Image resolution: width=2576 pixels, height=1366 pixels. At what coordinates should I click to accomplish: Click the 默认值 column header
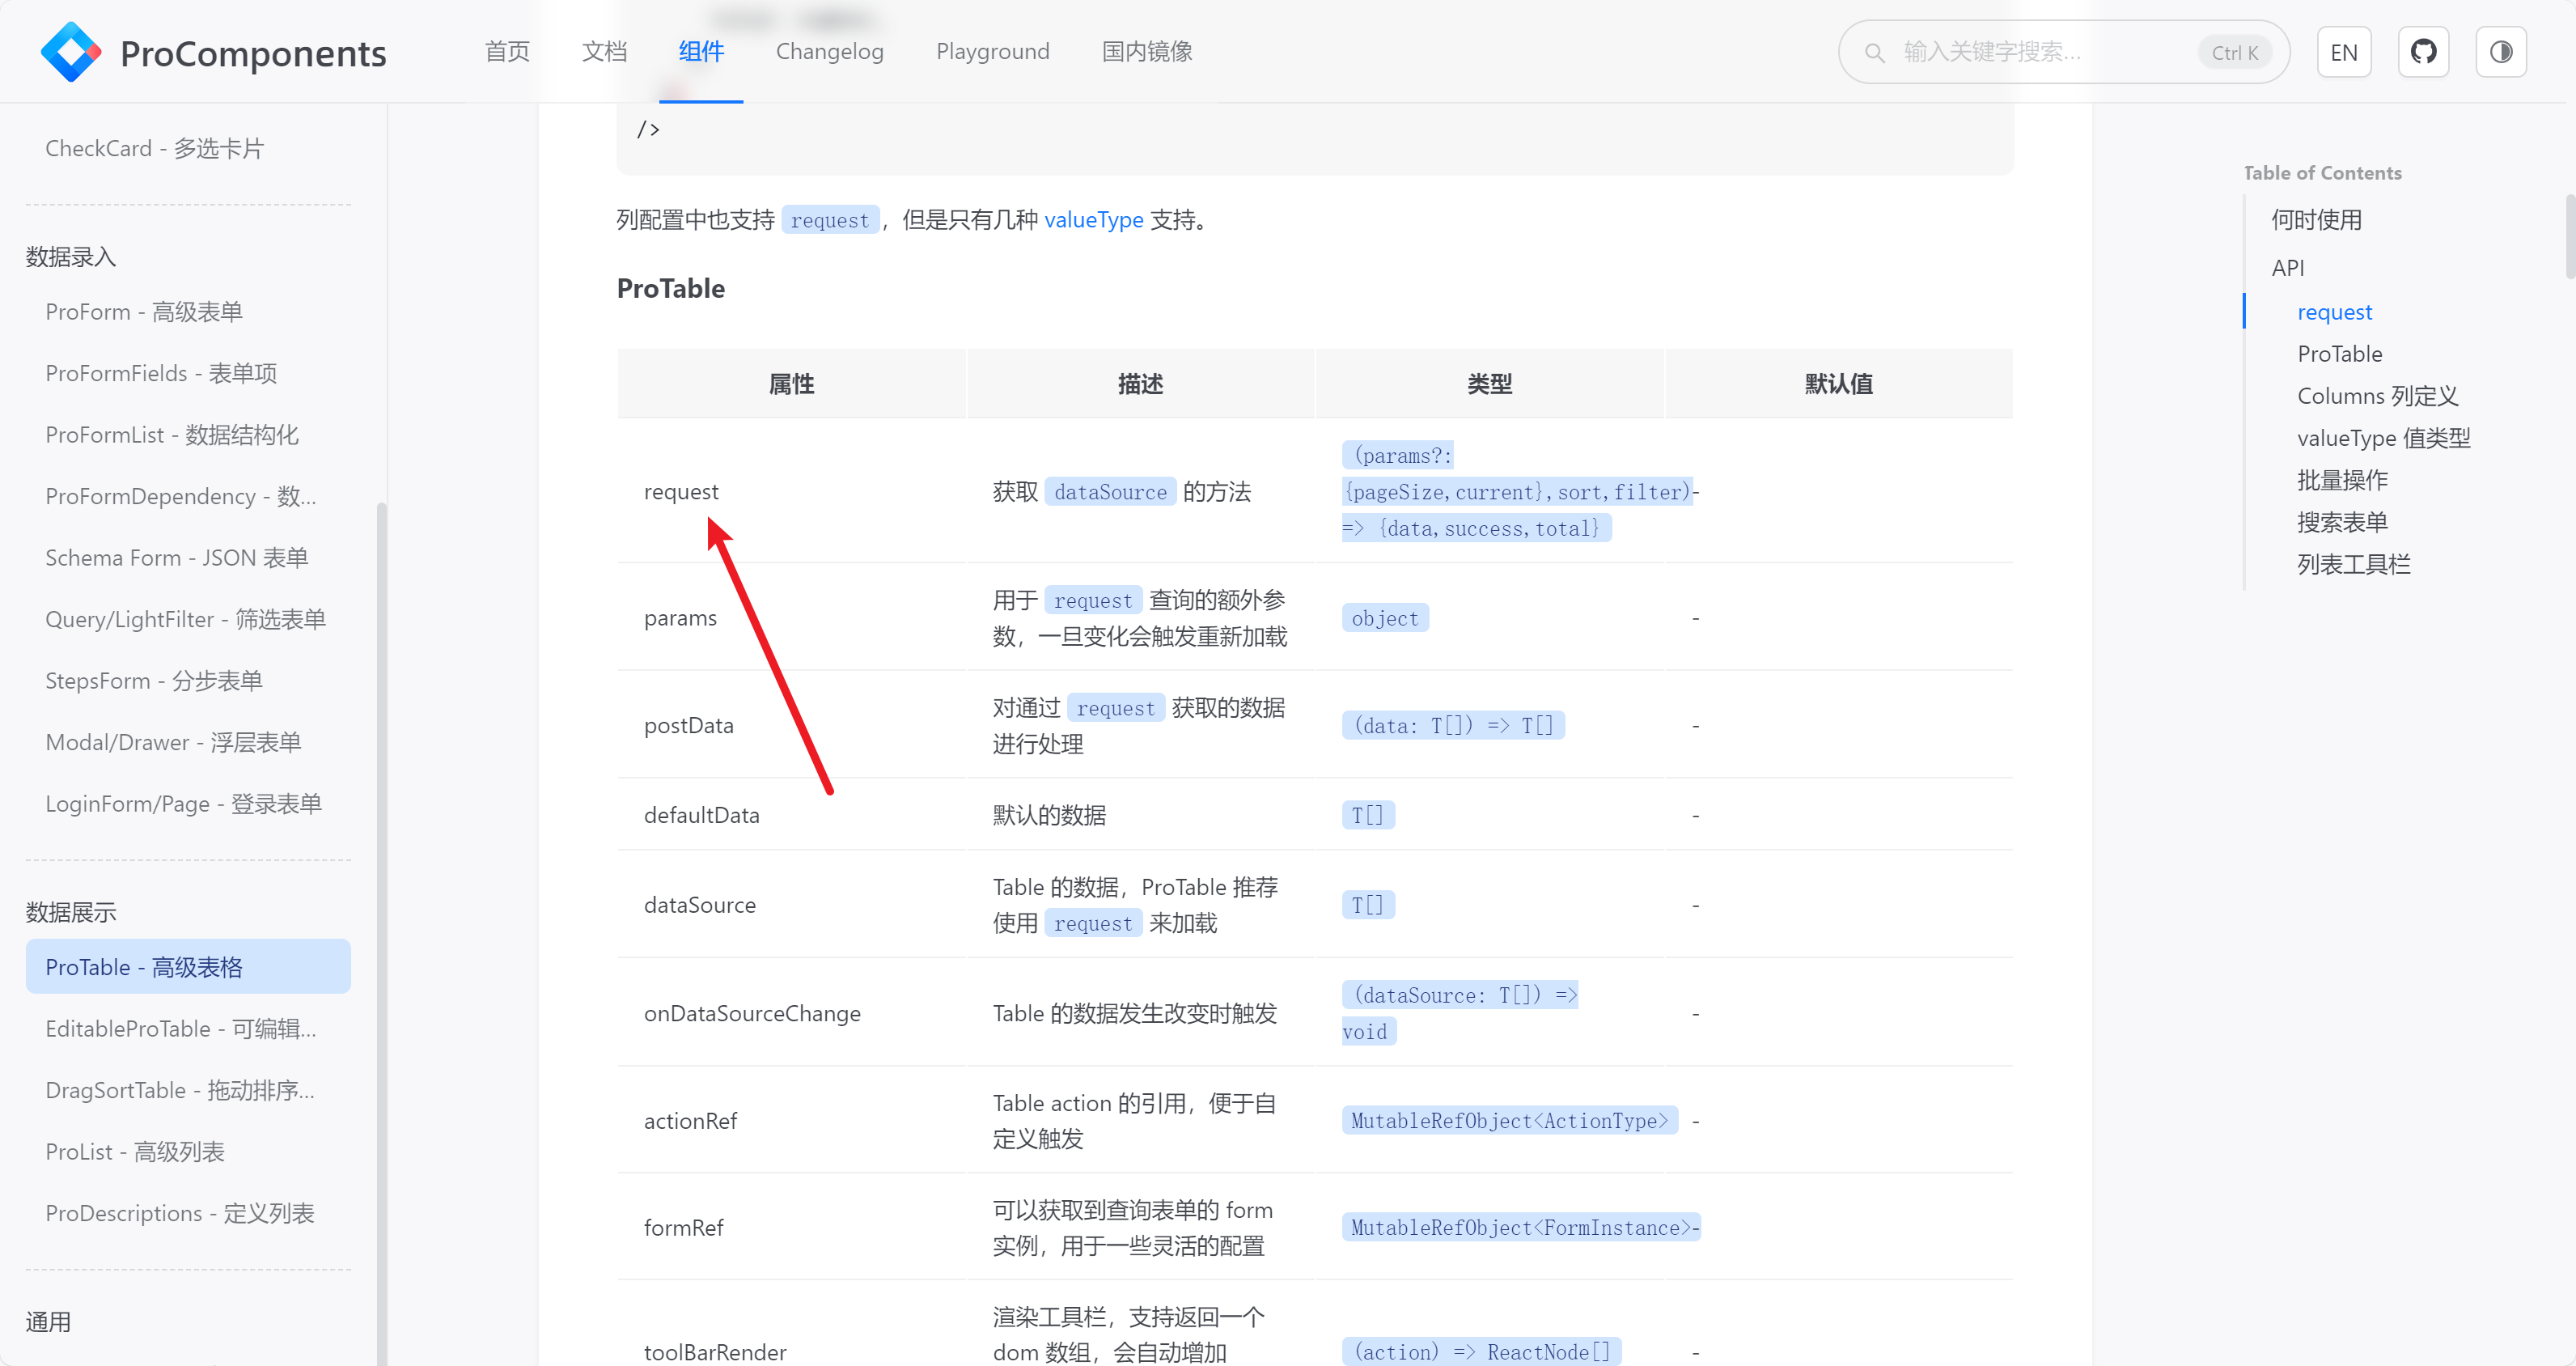1838,384
